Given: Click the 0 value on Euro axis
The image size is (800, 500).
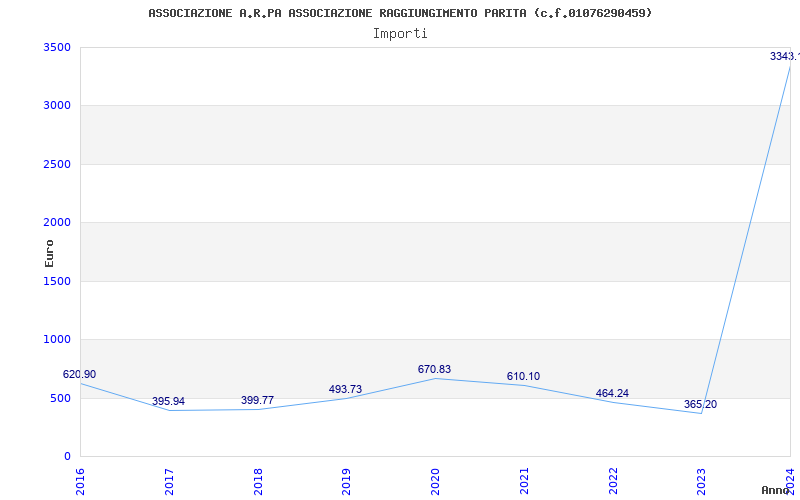Looking at the screenshot, I should coord(67,456).
